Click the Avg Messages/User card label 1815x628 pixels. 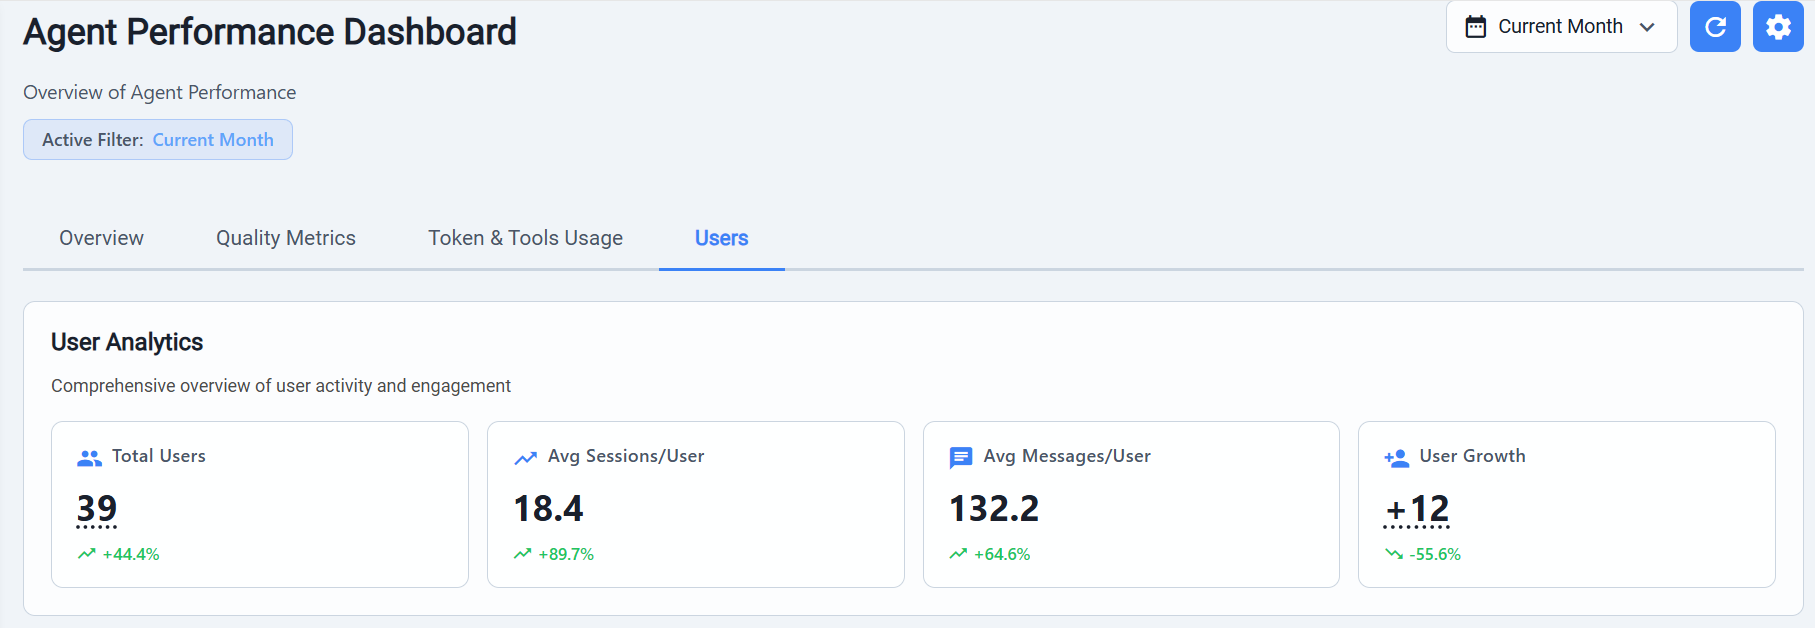click(1067, 456)
